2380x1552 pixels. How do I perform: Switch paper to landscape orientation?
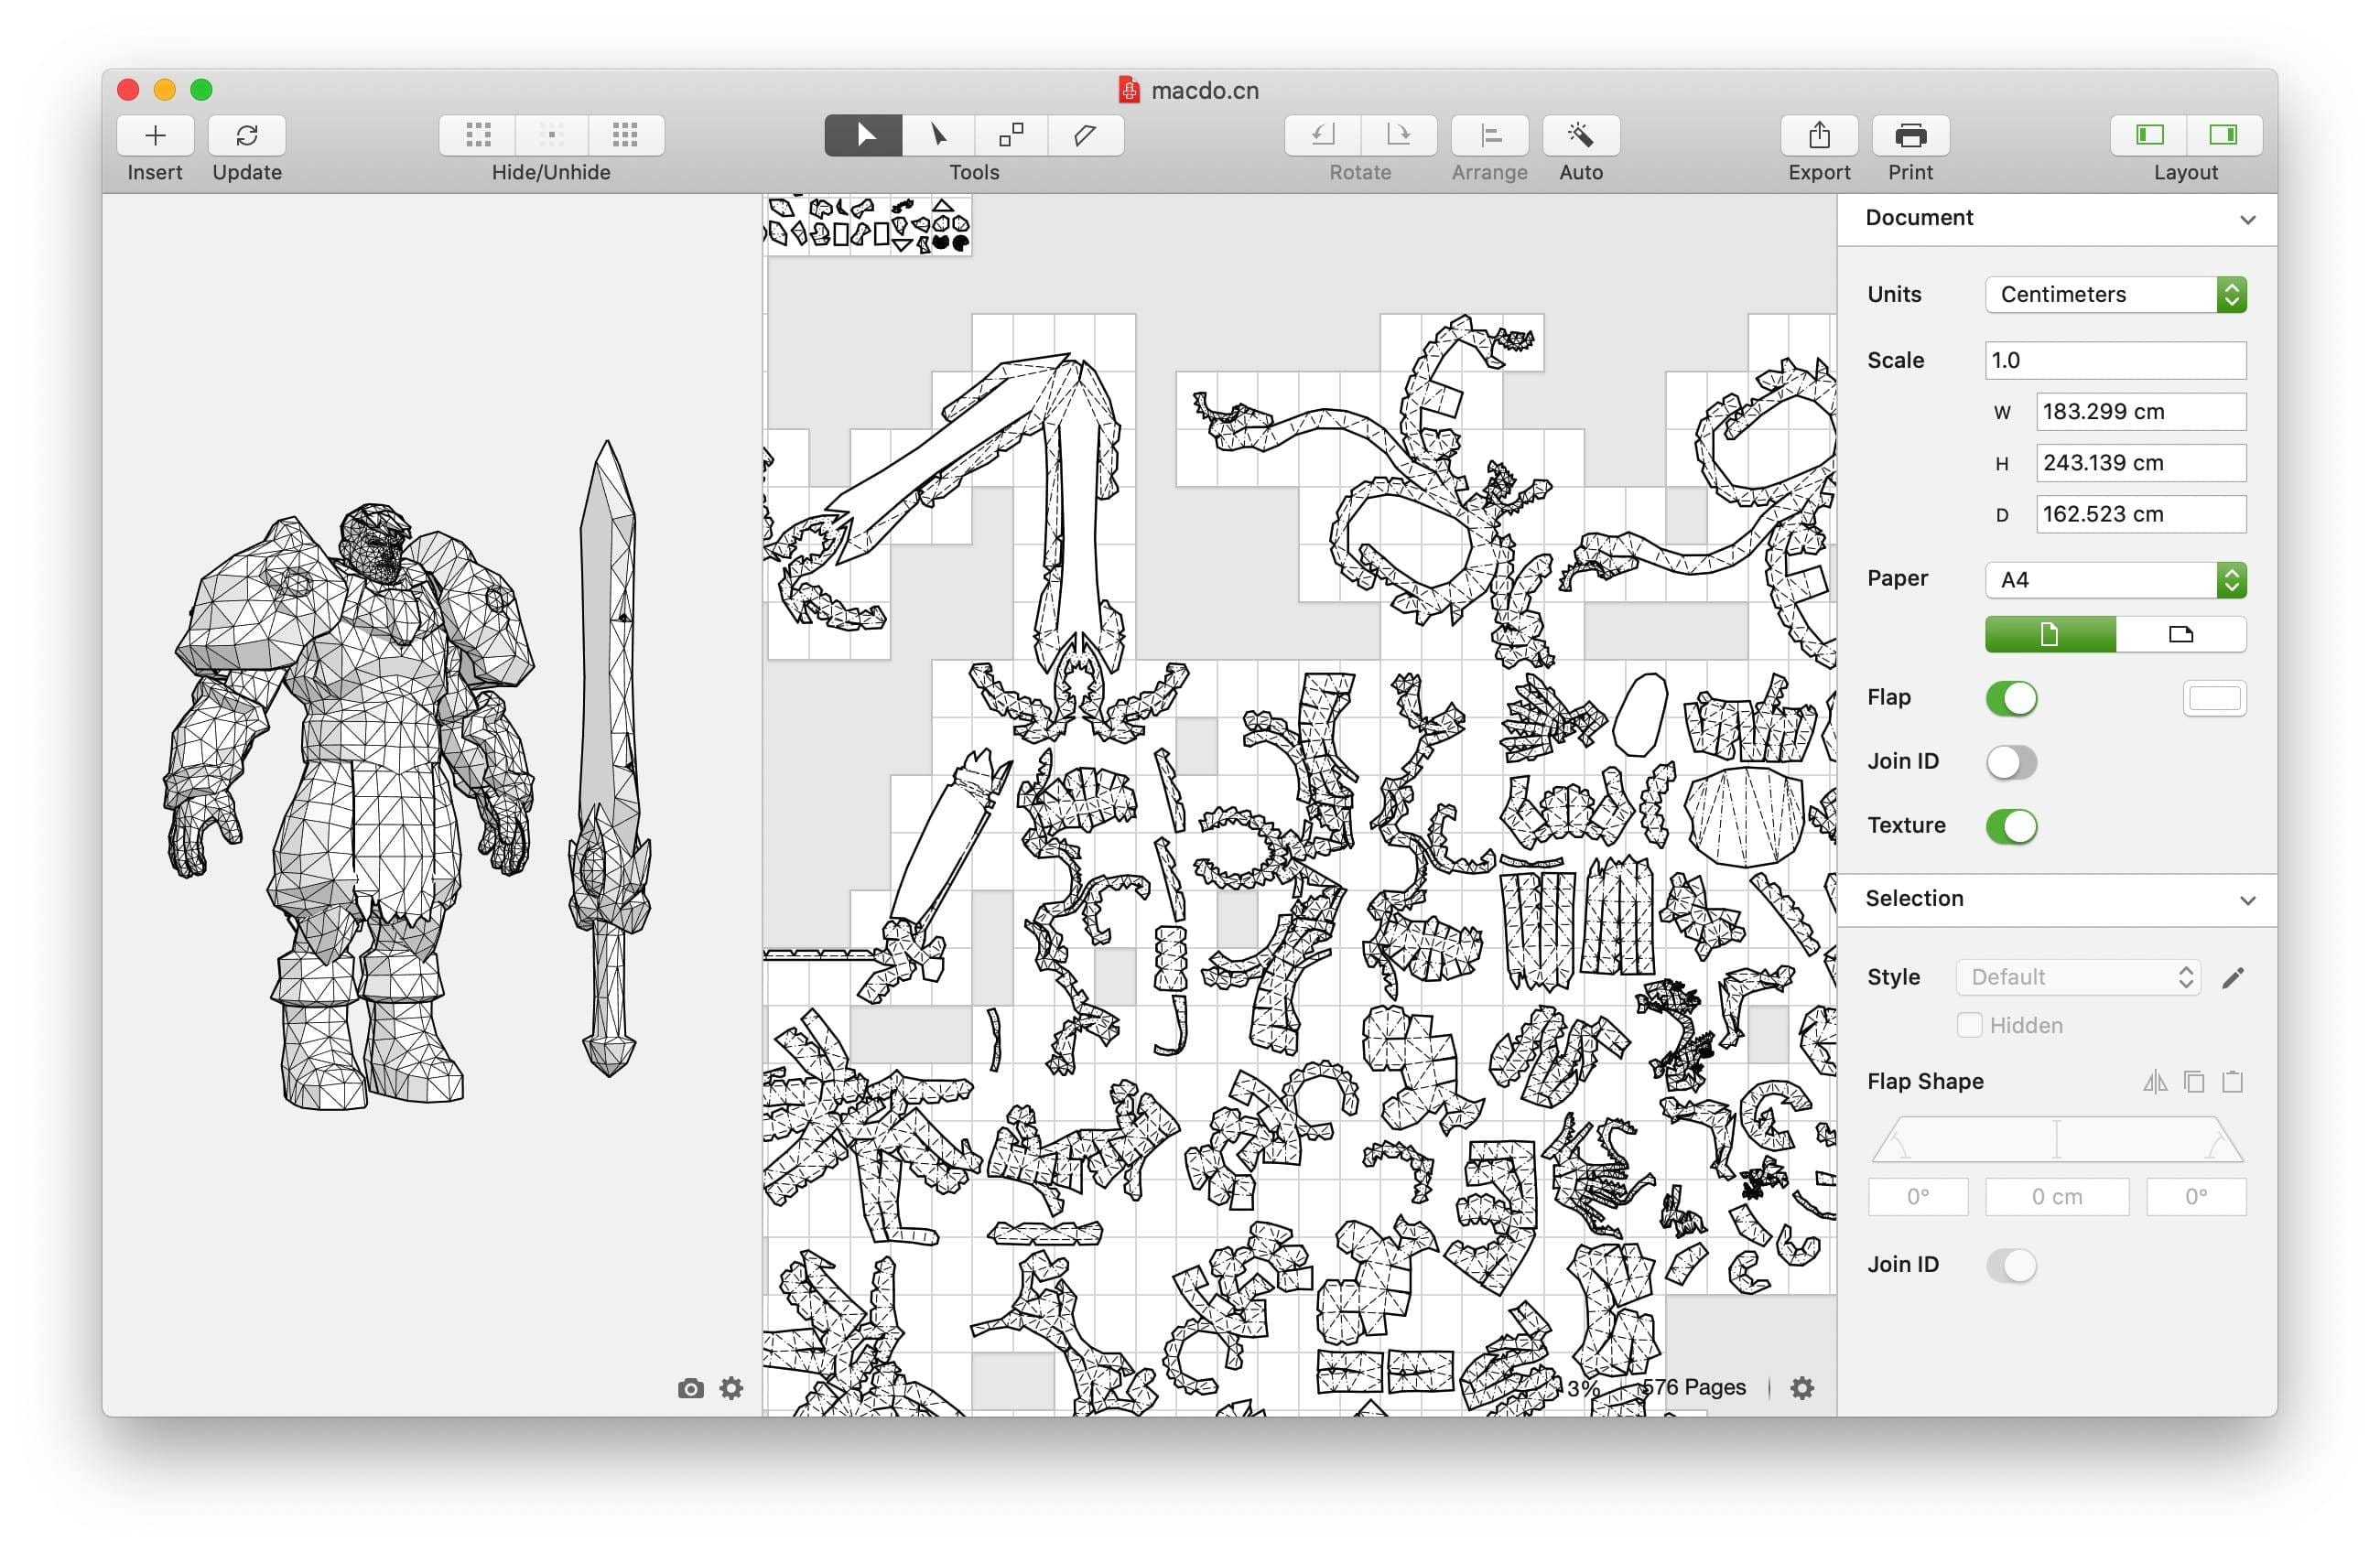[x=2181, y=634]
